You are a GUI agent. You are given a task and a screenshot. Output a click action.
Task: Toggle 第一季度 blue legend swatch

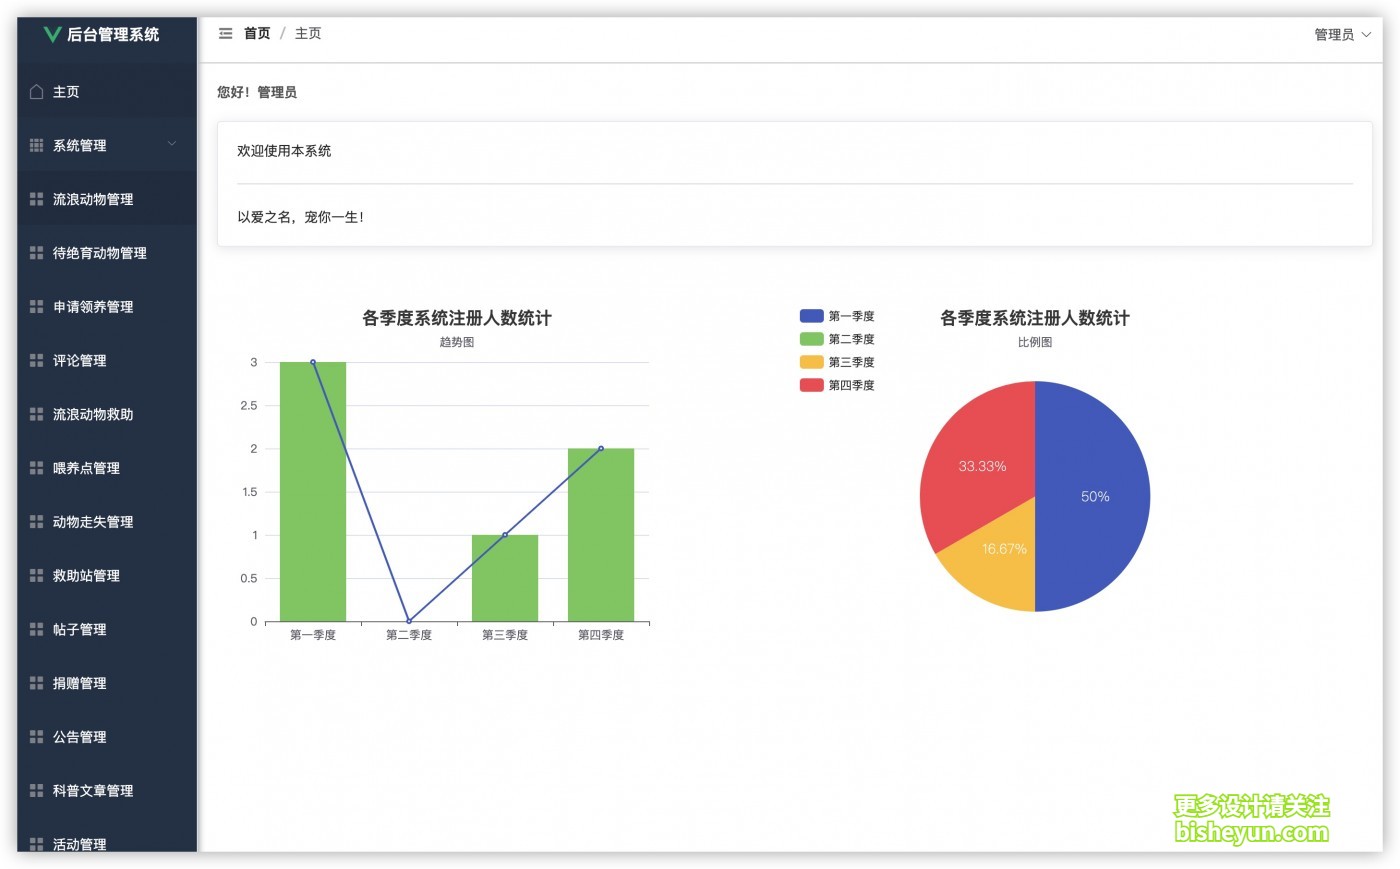[811, 316]
